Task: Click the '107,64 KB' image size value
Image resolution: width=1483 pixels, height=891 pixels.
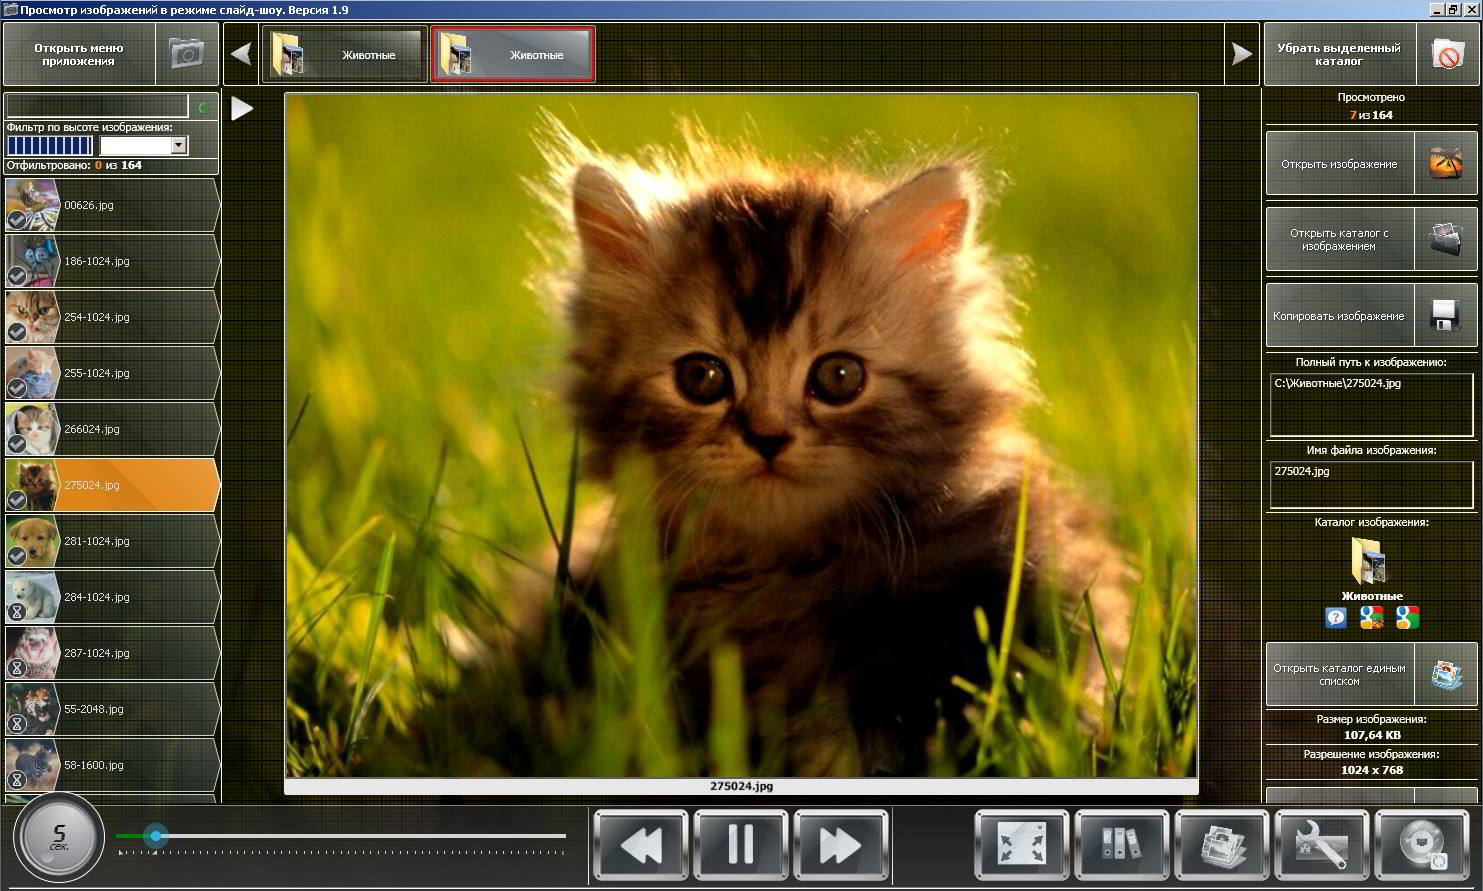Action: pos(1372,735)
